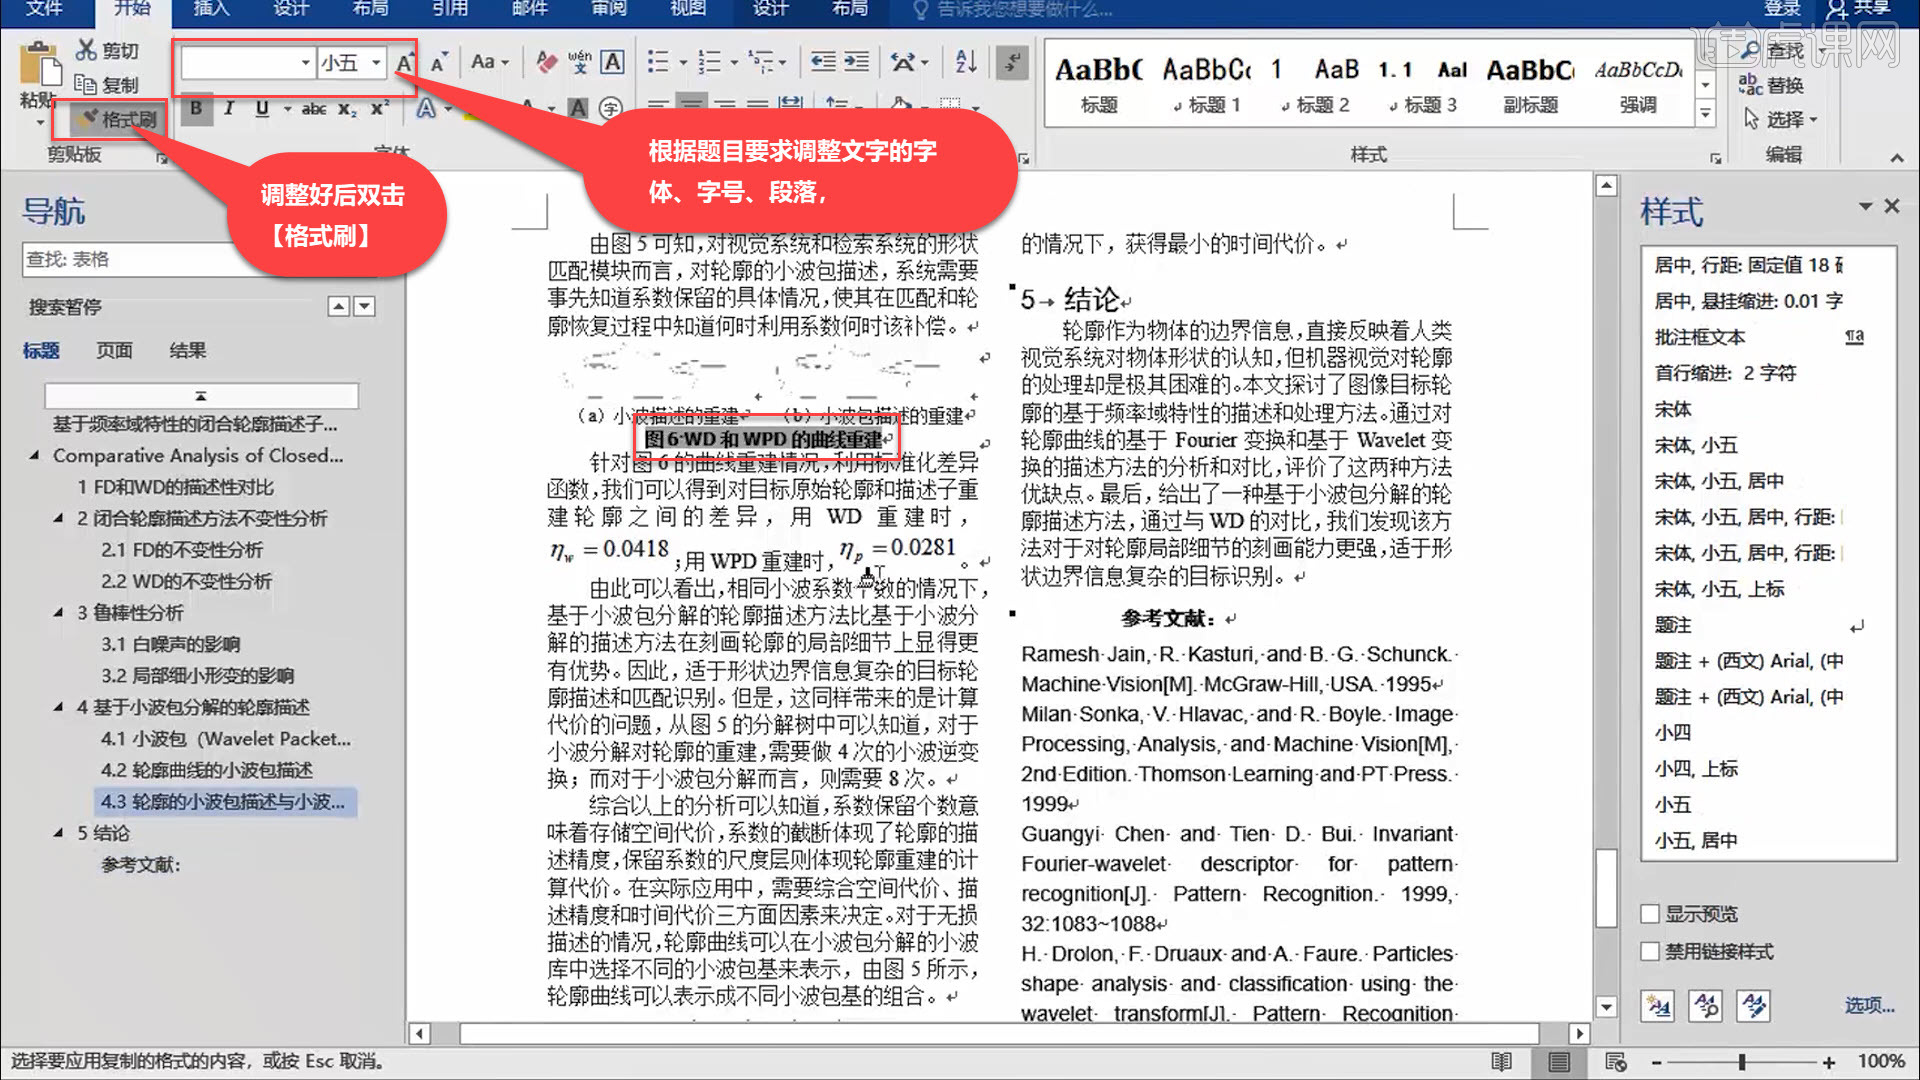Open the Numbering dropdown arrow
The height and width of the screenshot is (1080, 1920).
(734, 62)
